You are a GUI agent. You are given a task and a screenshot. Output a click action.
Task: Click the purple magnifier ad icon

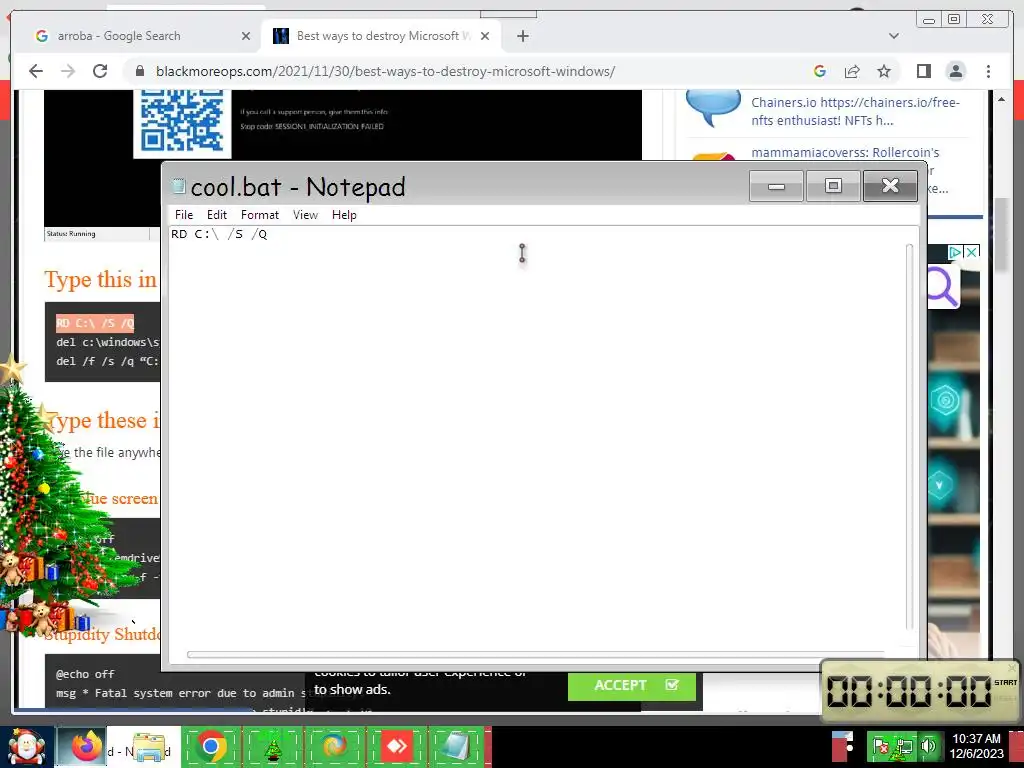942,286
